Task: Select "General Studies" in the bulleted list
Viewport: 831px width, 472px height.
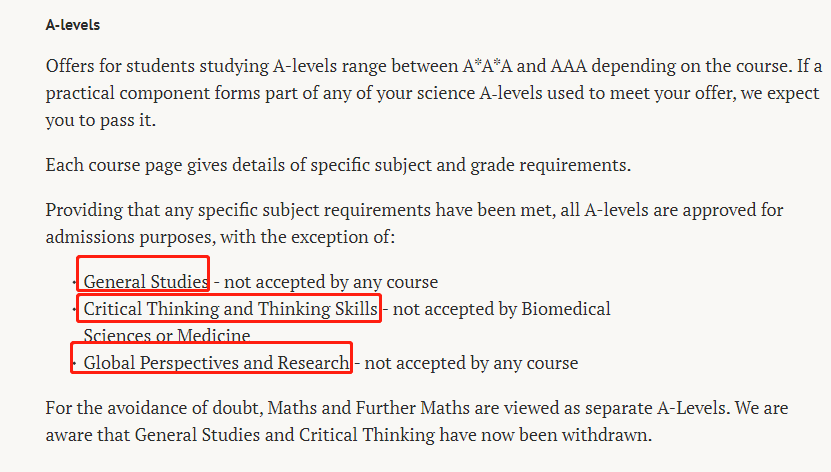Action: [146, 282]
